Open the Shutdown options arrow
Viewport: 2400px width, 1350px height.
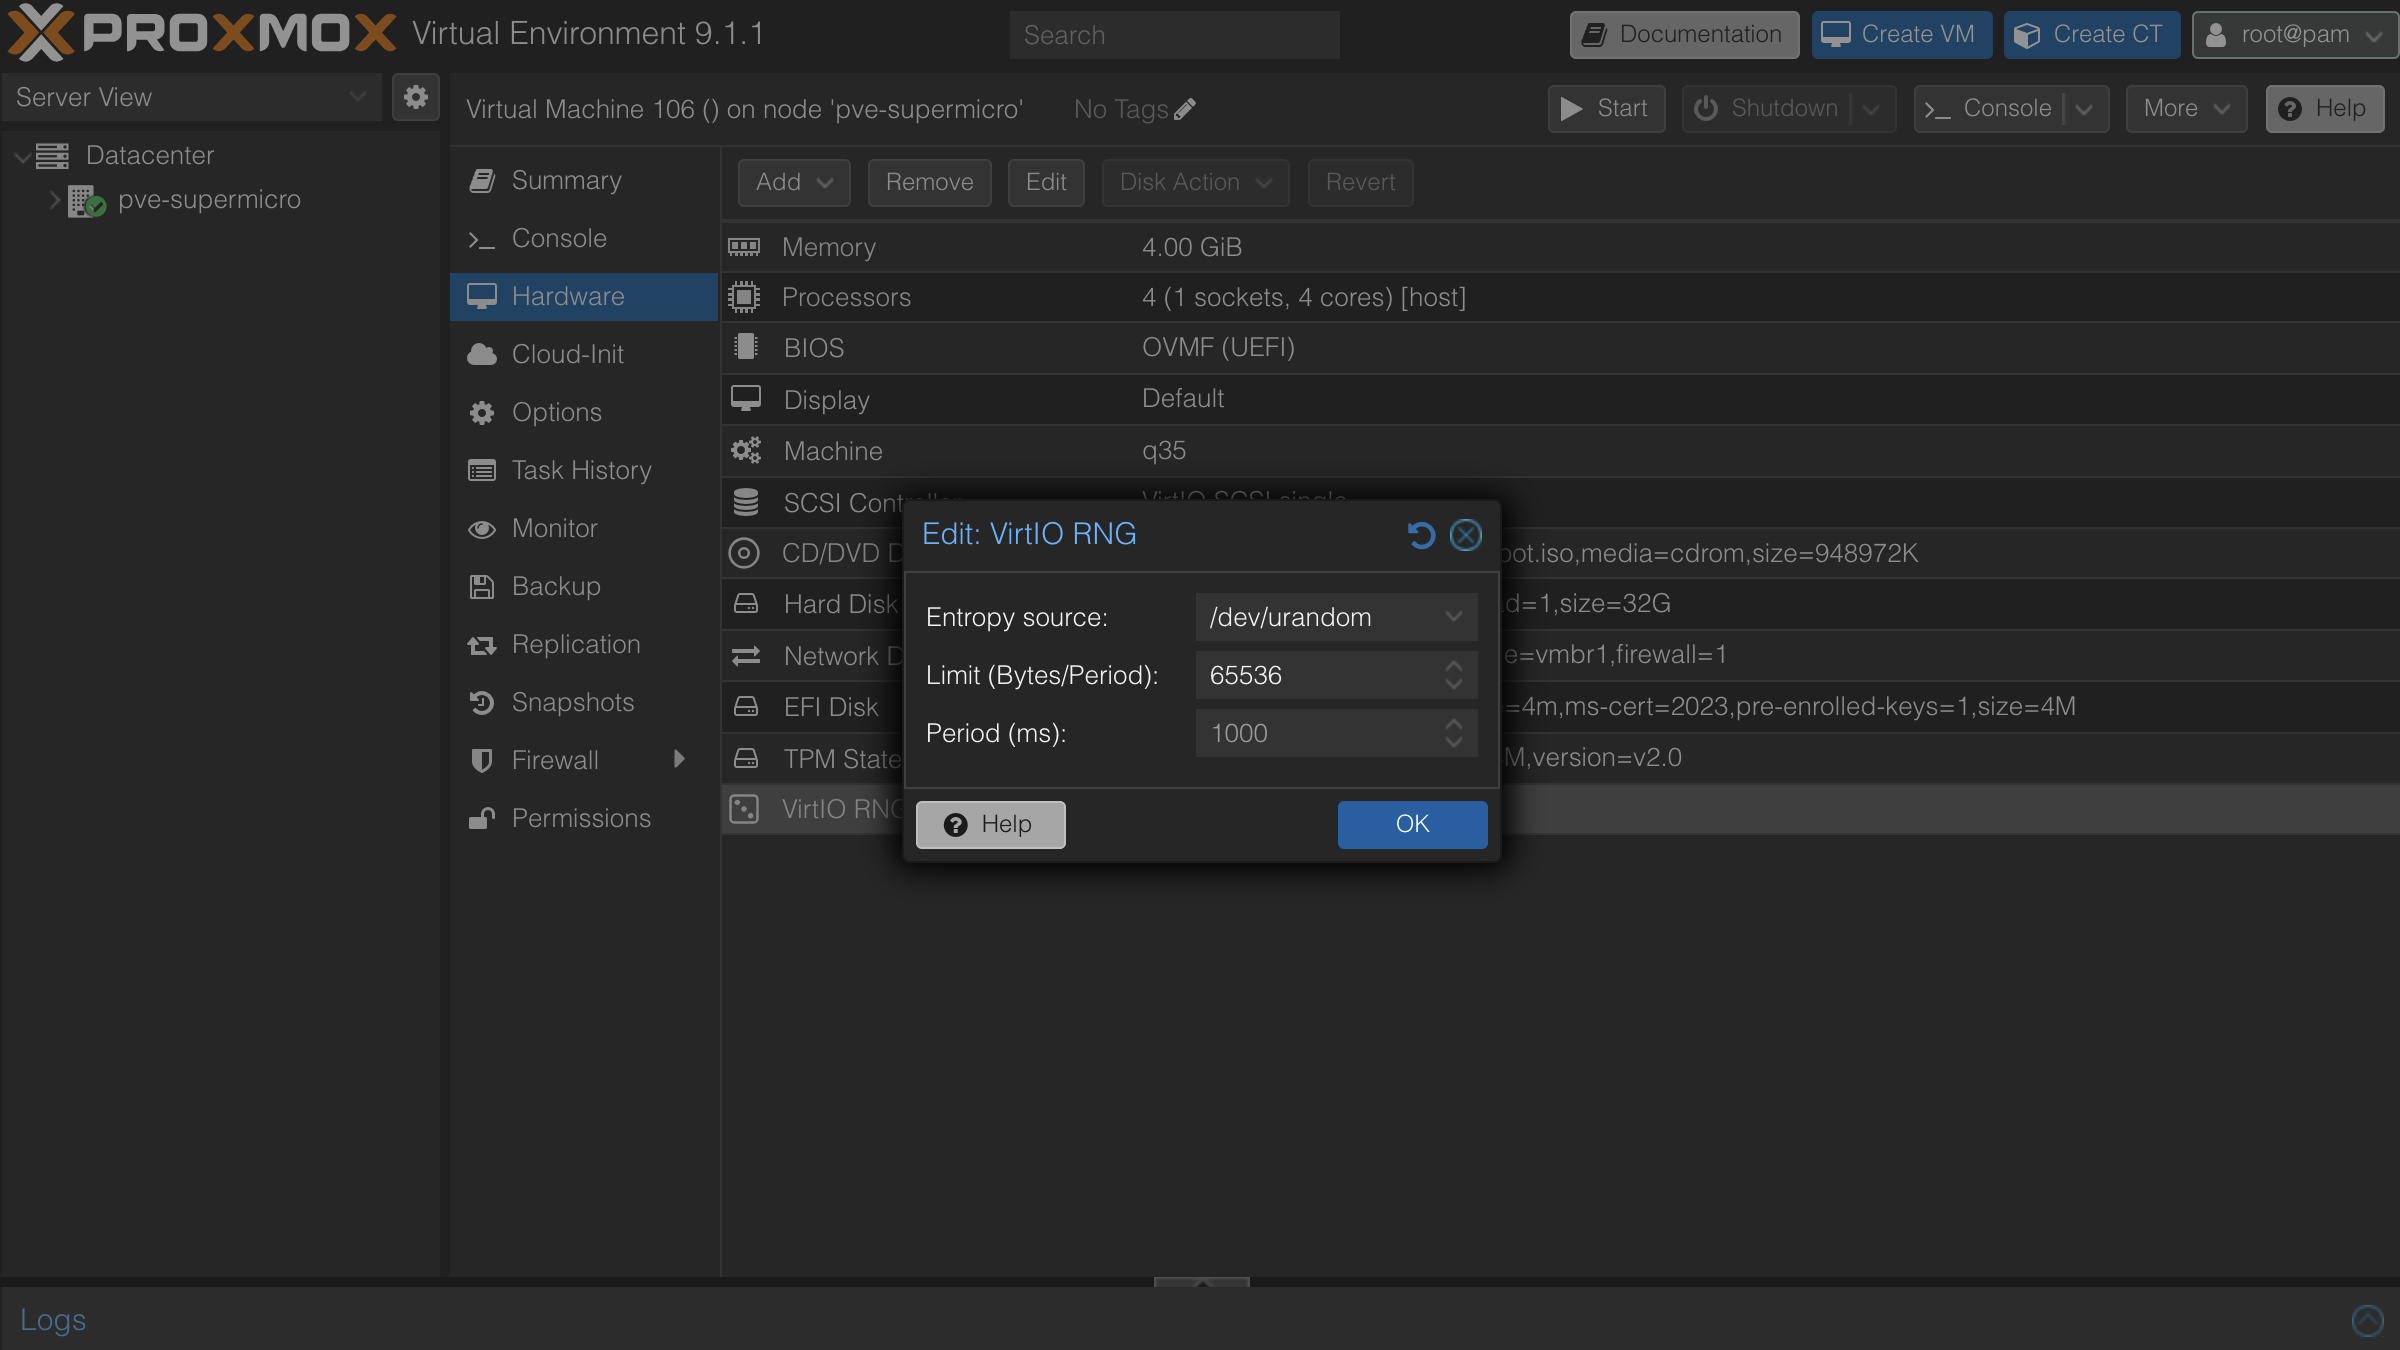point(1871,108)
